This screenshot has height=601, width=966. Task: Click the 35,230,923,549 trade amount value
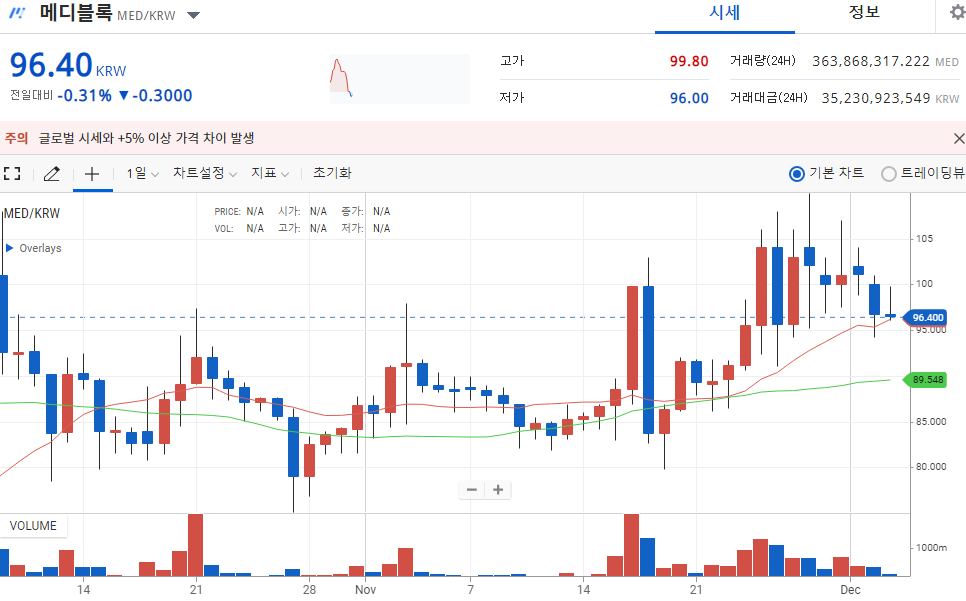[875, 99]
